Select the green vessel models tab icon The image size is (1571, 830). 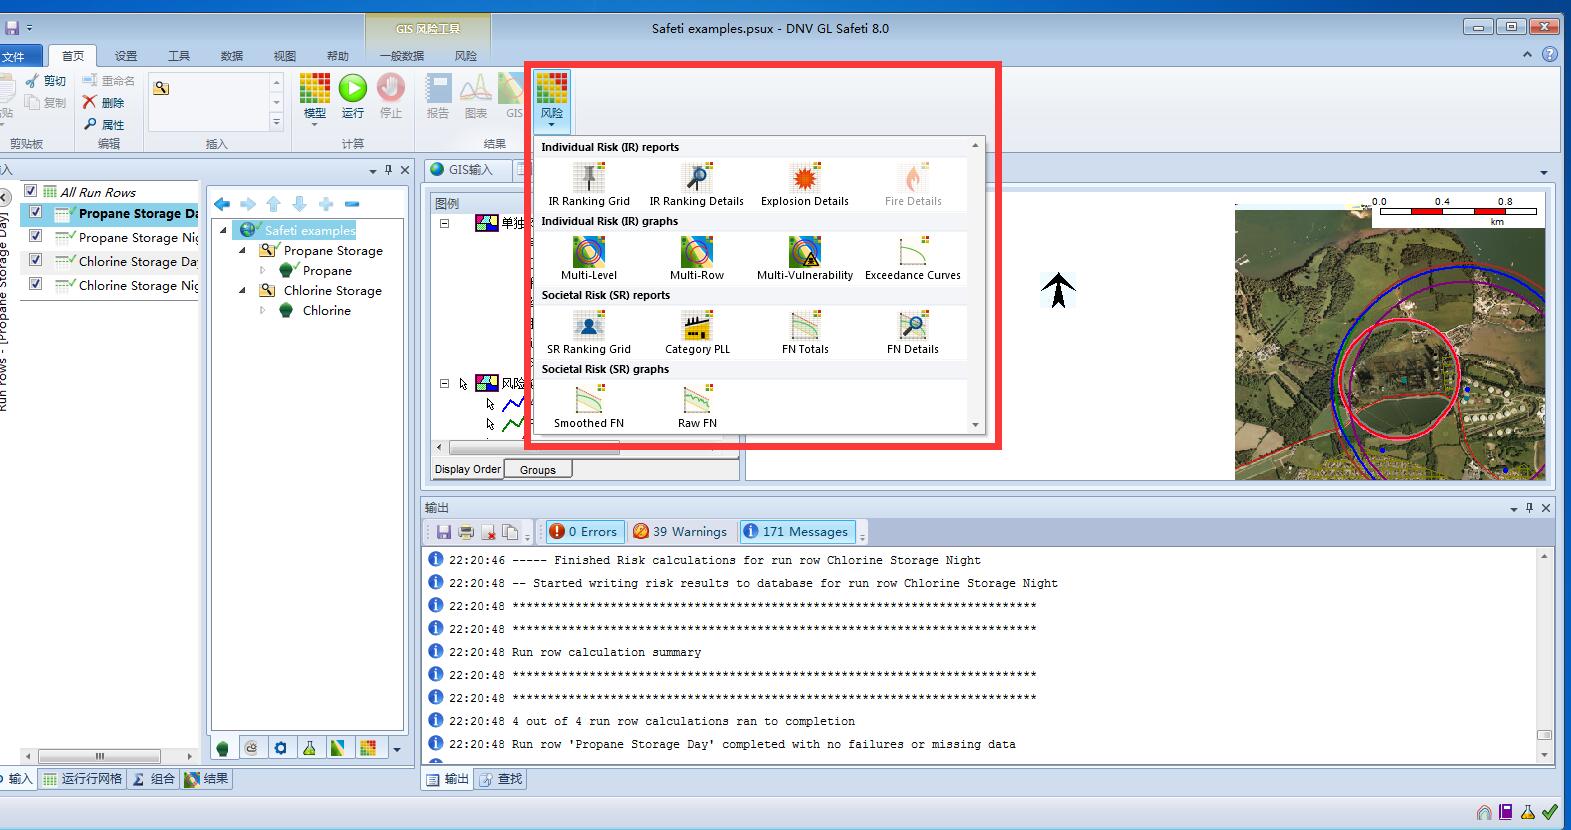(222, 748)
